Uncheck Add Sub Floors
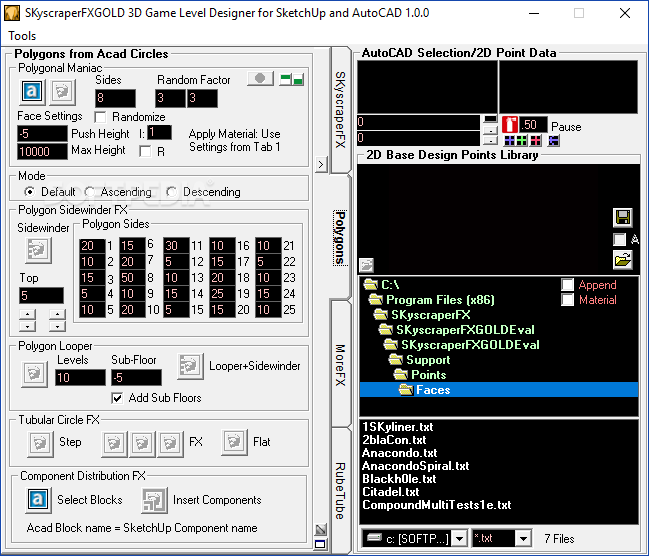 click(117, 398)
